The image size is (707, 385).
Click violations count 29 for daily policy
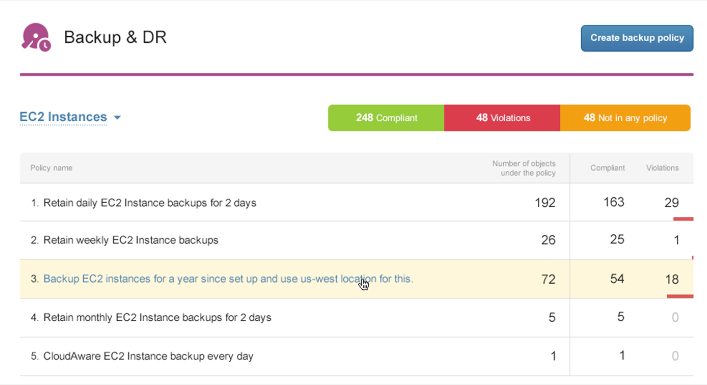pos(671,202)
